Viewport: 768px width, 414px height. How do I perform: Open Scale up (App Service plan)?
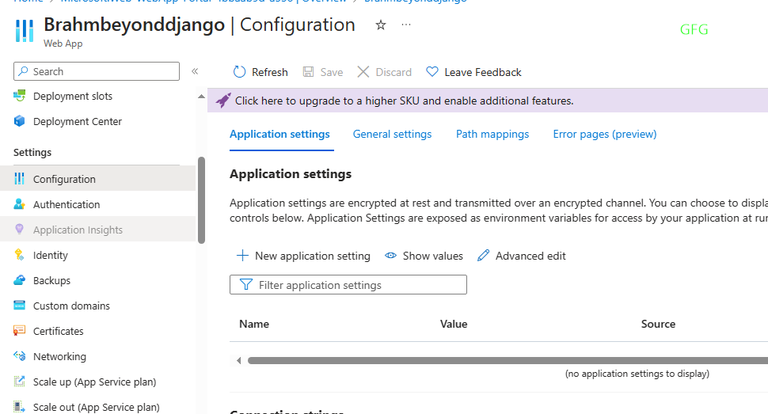tap(95, 382)
